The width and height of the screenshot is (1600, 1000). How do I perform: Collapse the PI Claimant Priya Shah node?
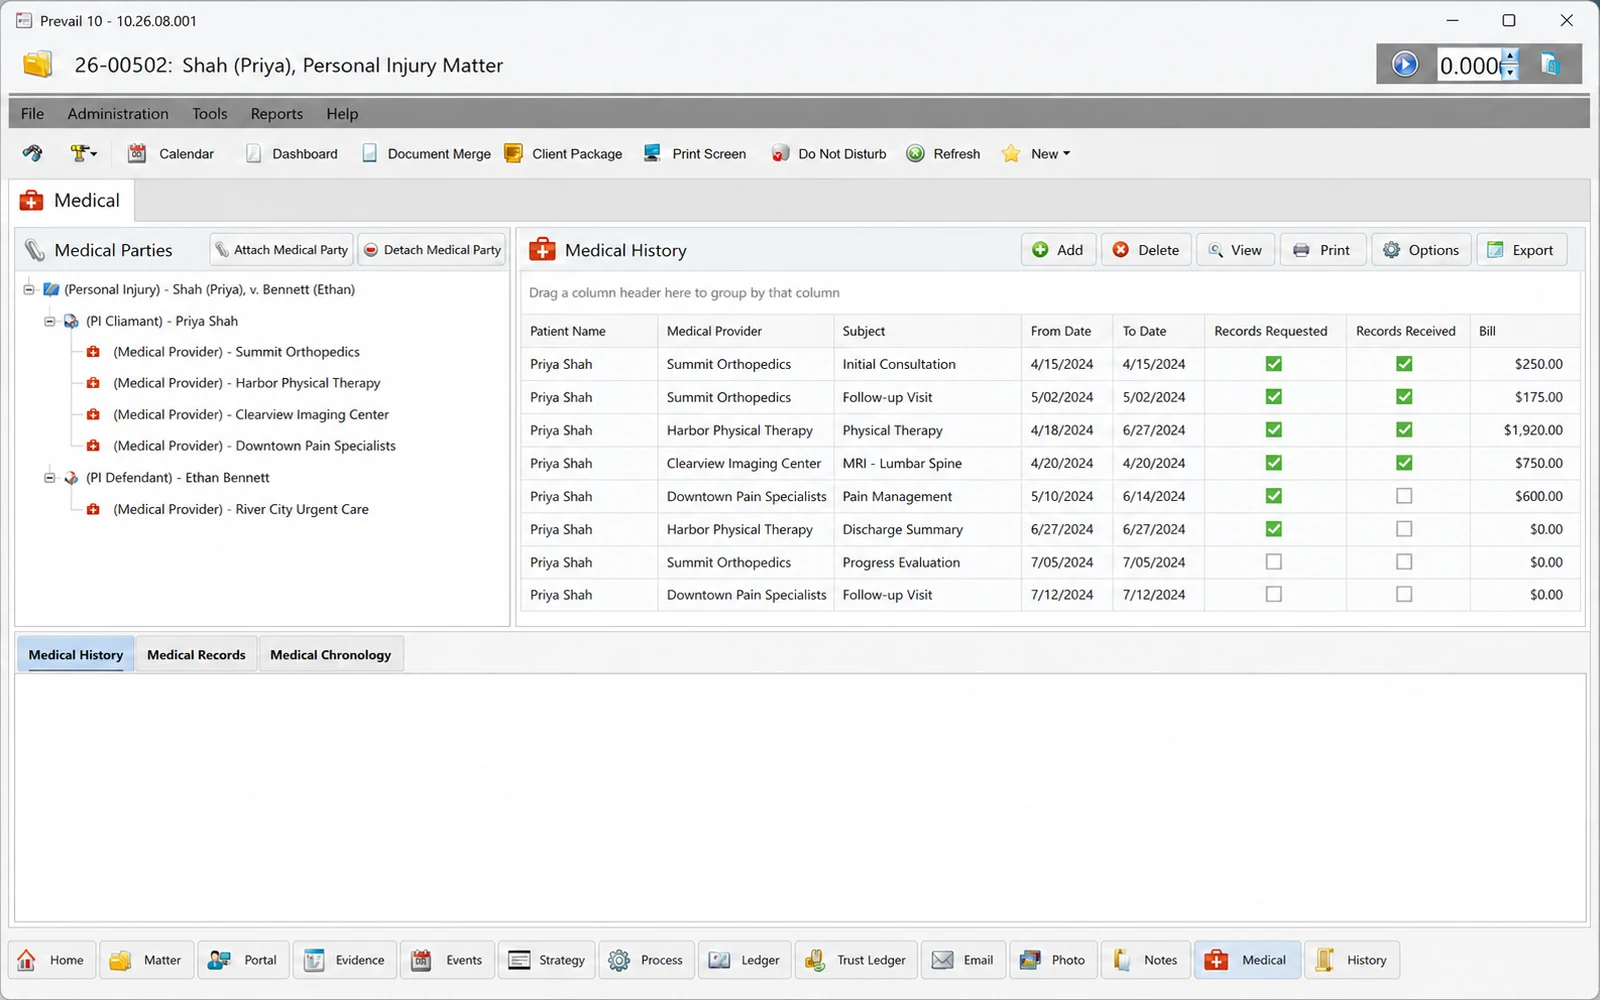pyautogui.click(x=49, y=321)
